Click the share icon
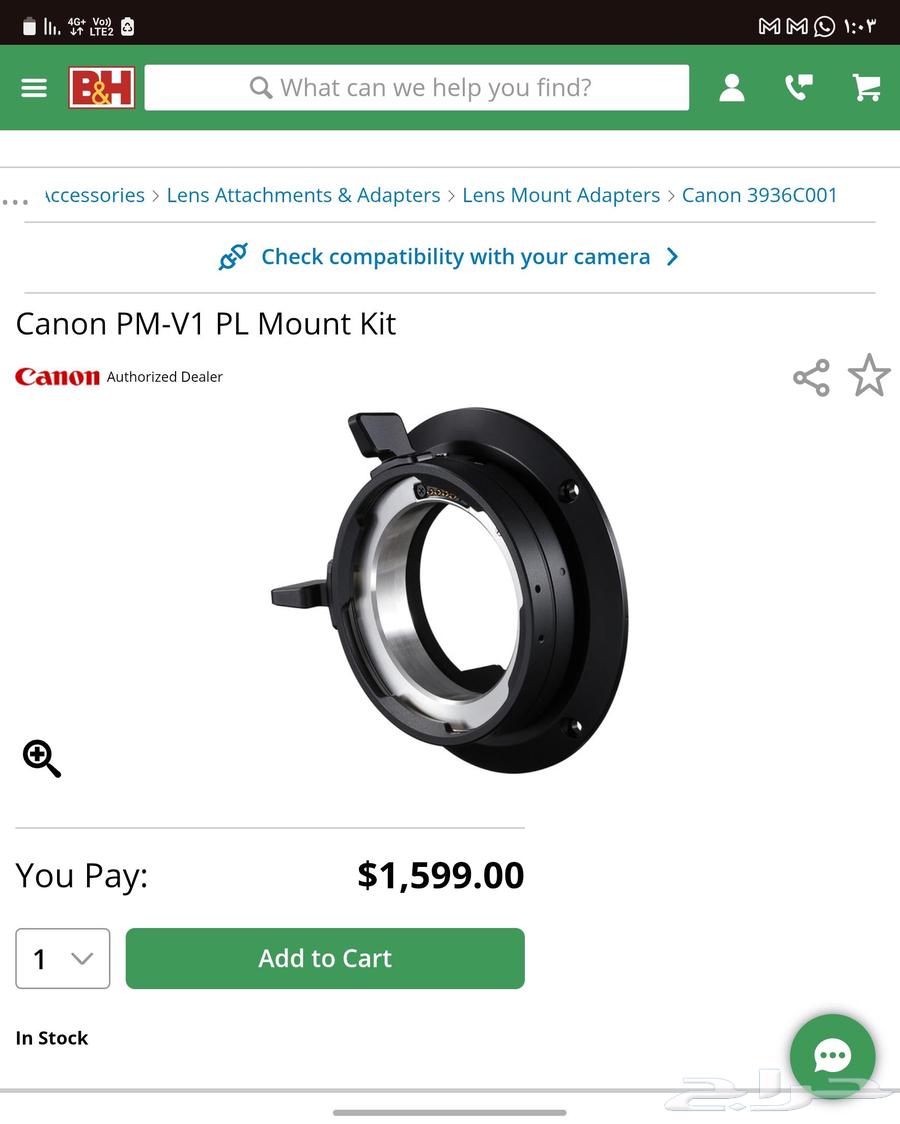 811,377
